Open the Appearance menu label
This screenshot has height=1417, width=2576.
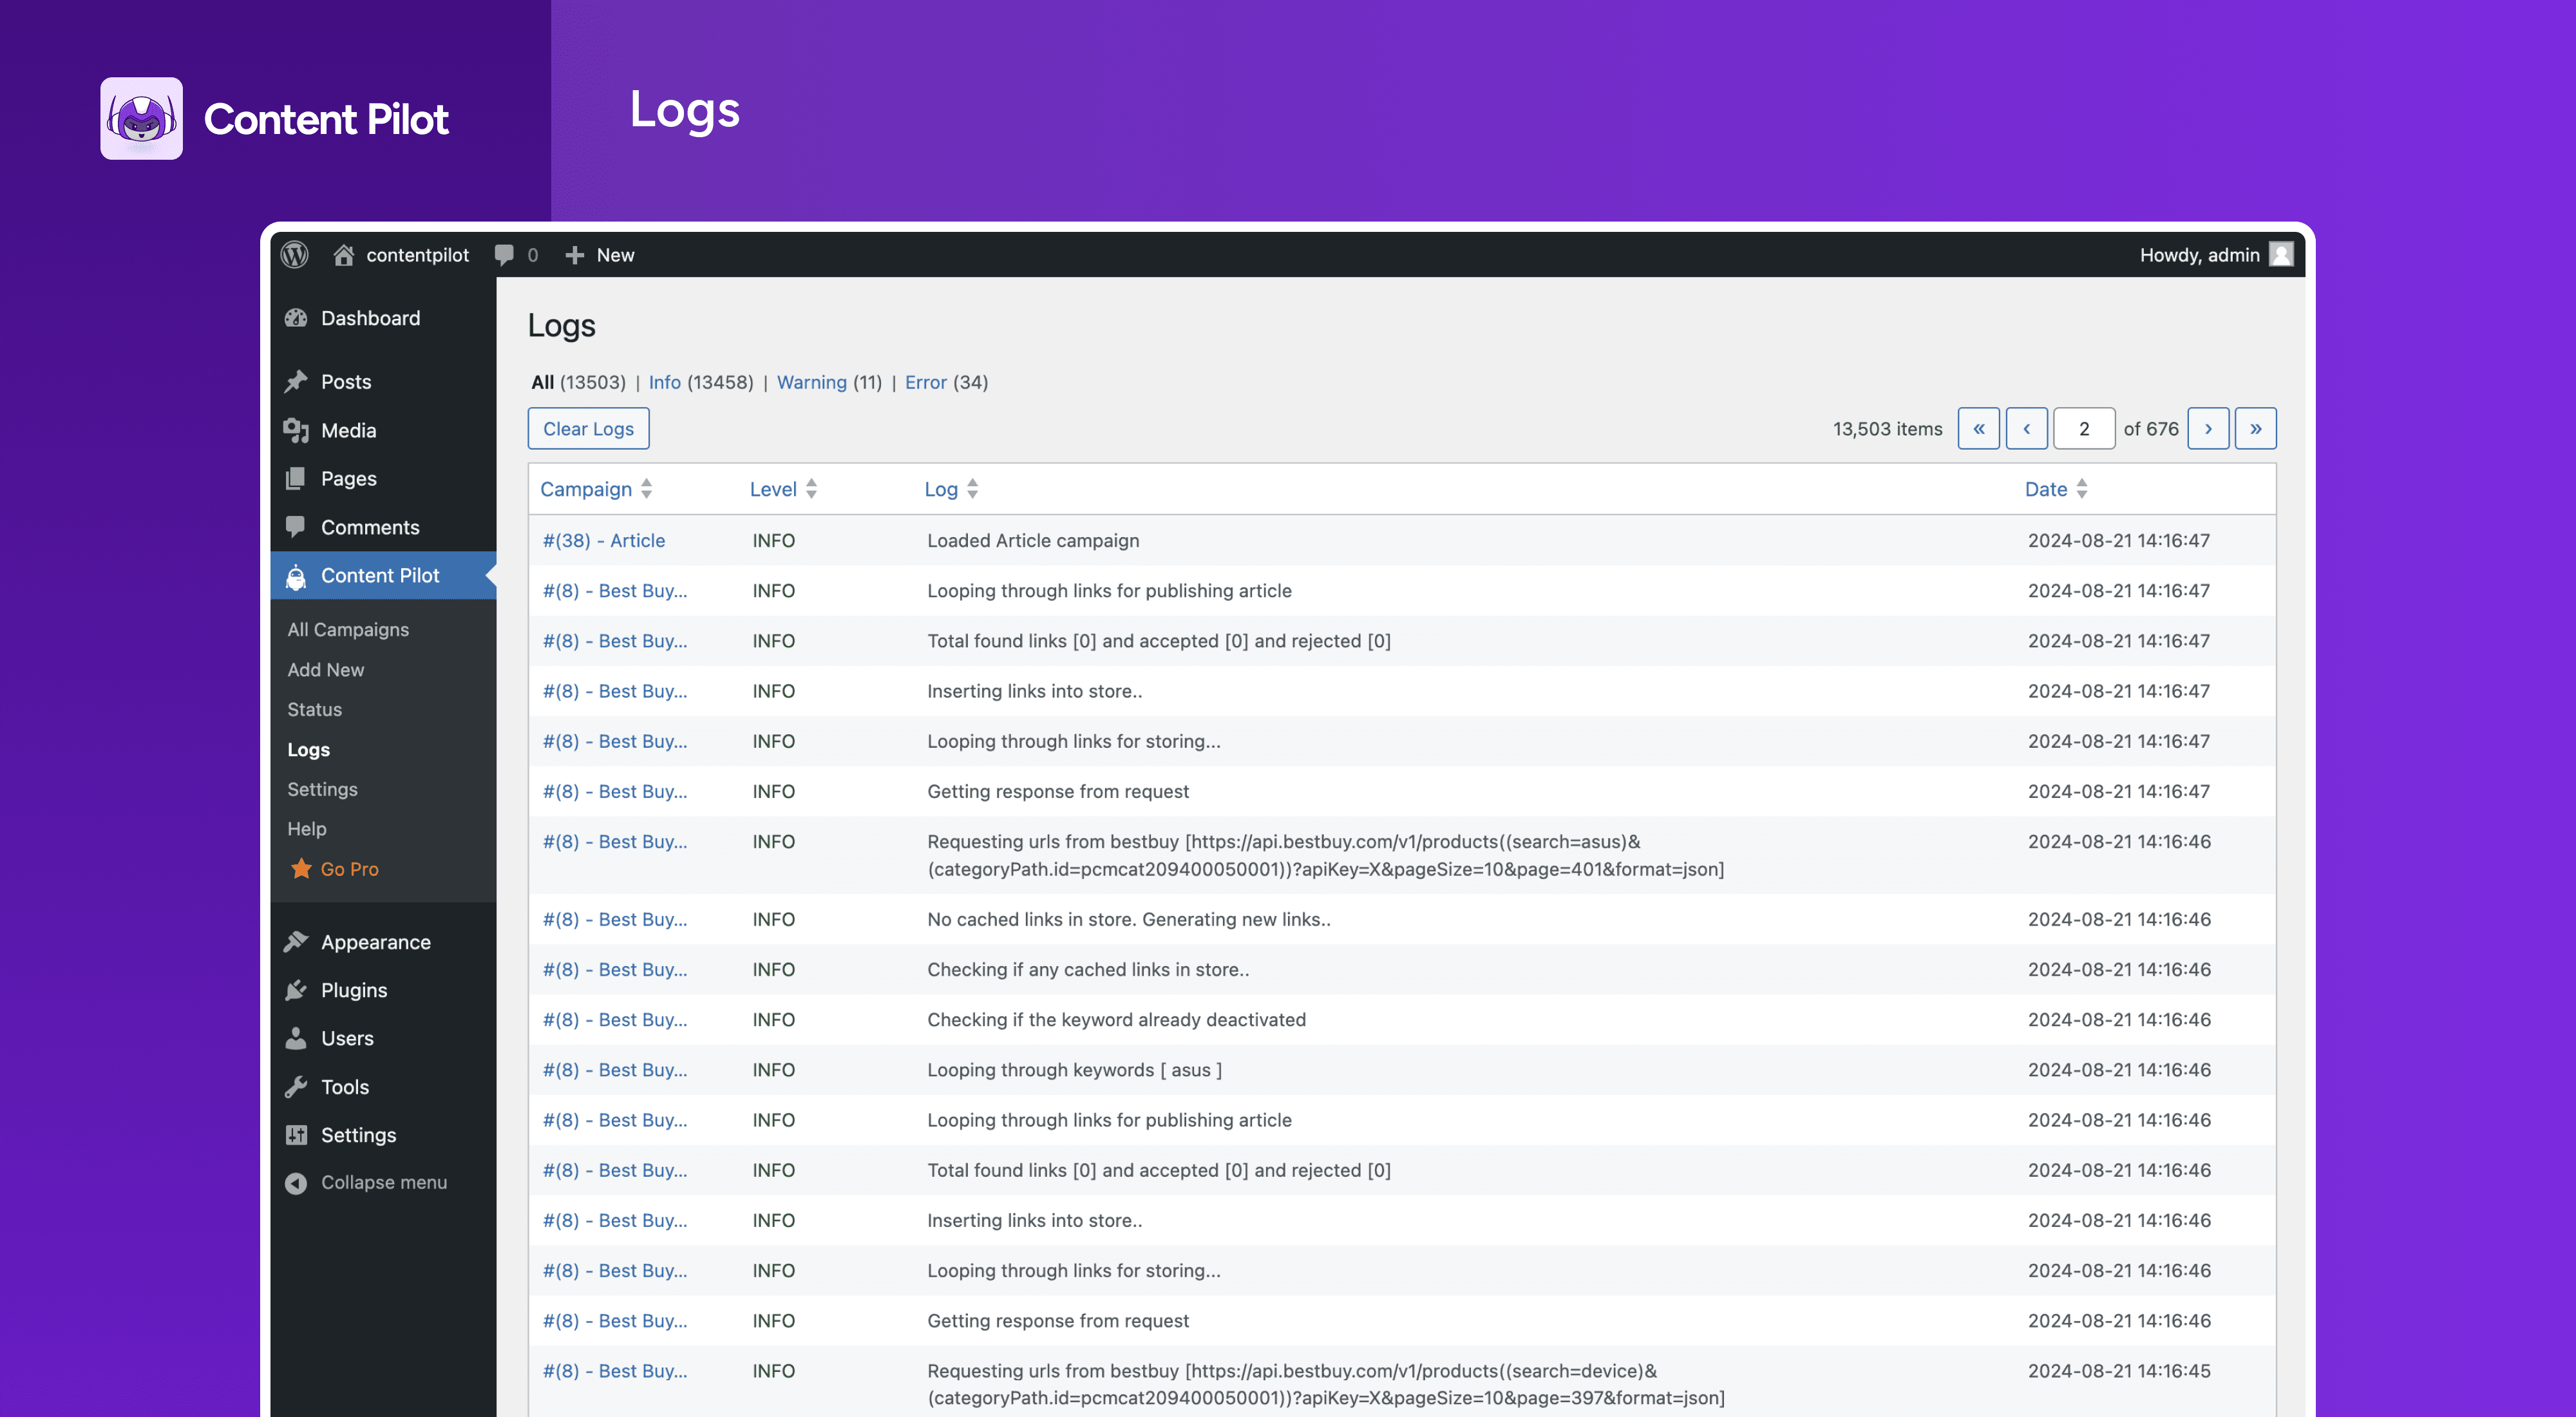(x=375, y=942)
